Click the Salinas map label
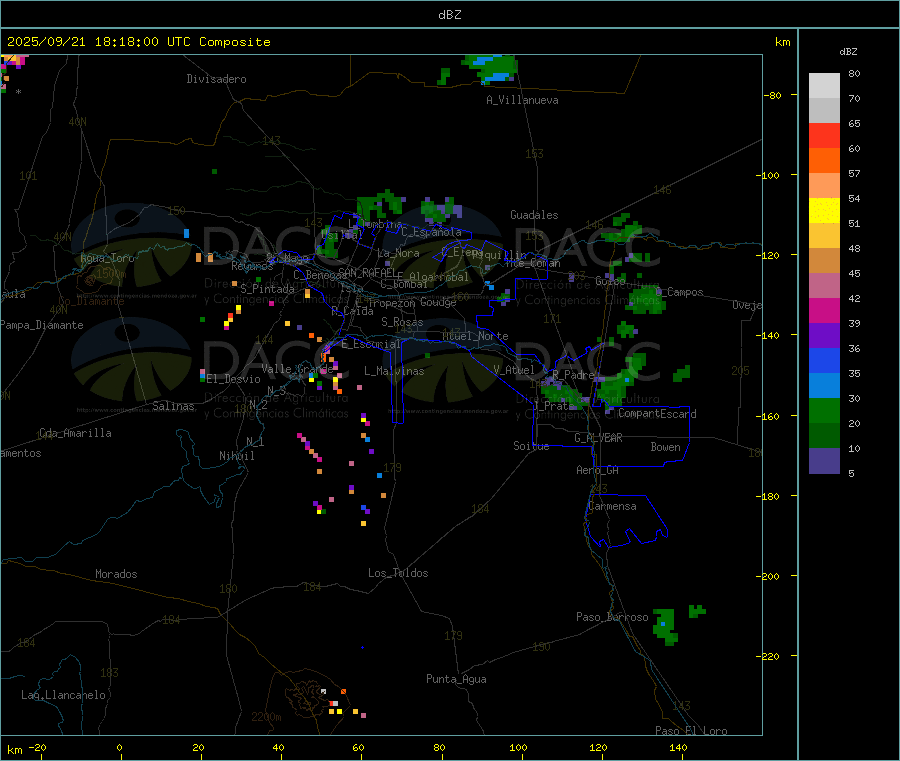The height and width of the screenshot is (761, 900). pyautogui.click(x=173, y=406)
